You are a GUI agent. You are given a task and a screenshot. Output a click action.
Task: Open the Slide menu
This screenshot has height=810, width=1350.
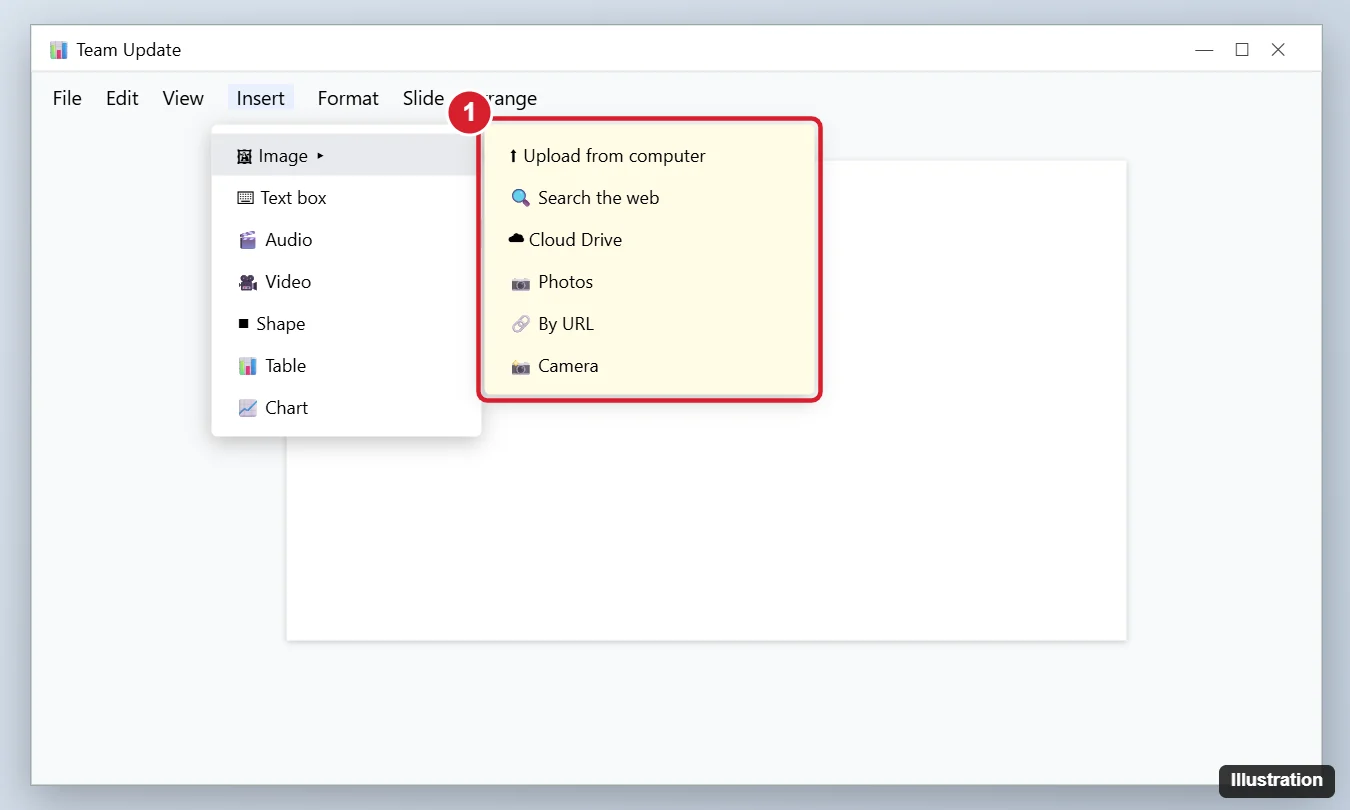click(423, 98)
